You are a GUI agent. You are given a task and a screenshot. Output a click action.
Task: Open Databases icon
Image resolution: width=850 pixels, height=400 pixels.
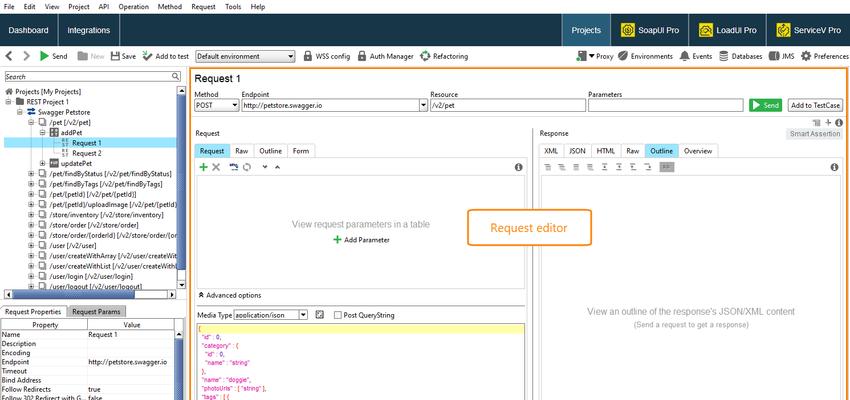[724, 56]
